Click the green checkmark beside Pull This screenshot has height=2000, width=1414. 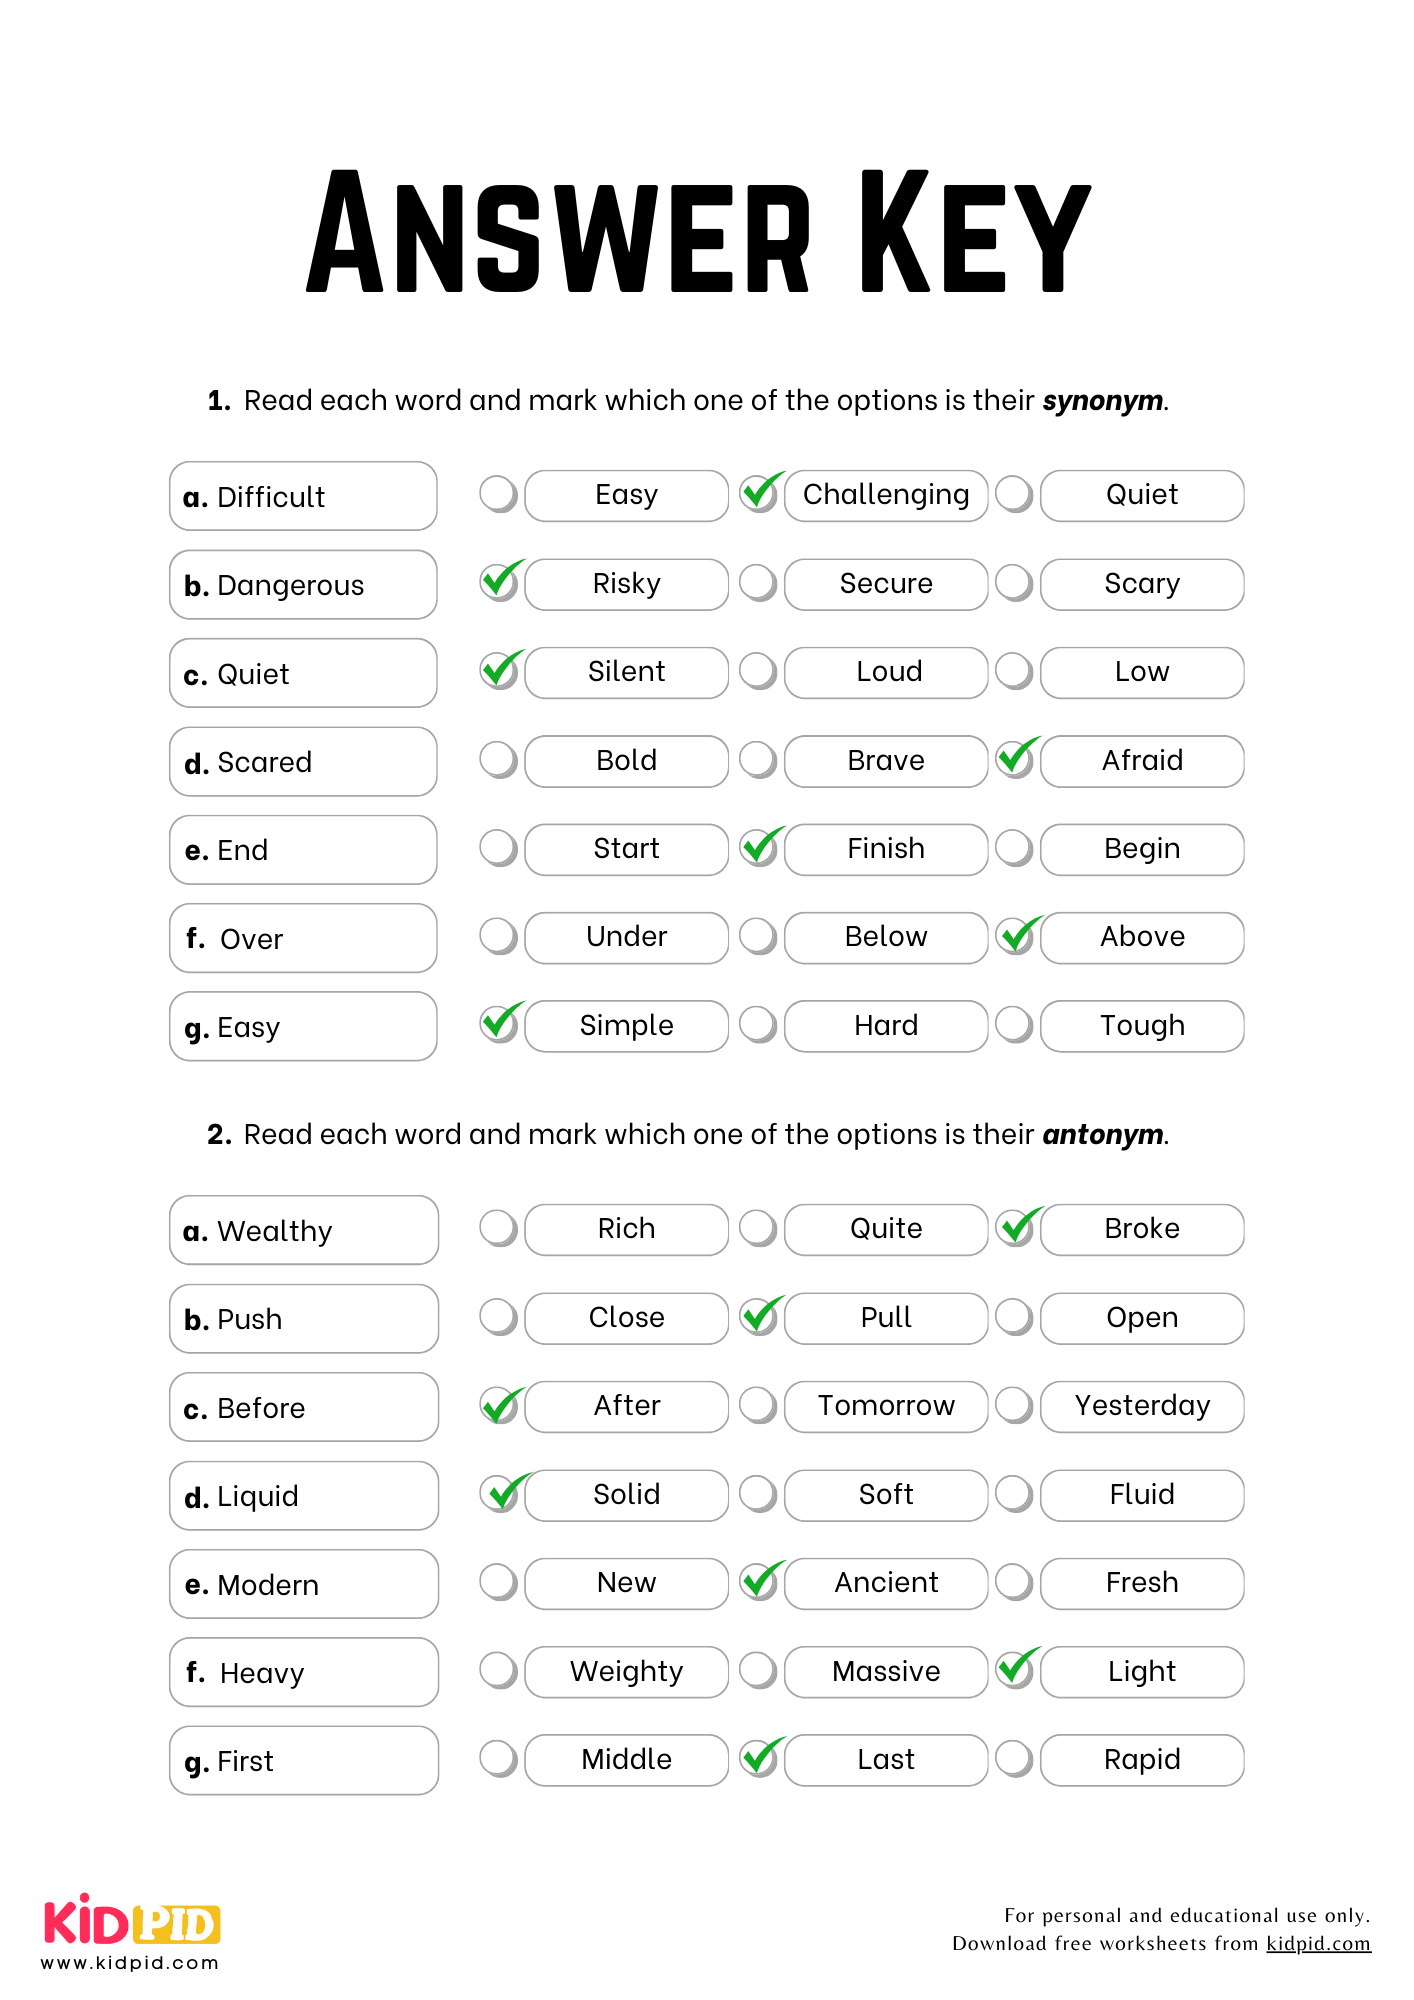[x=760, y=1316]
